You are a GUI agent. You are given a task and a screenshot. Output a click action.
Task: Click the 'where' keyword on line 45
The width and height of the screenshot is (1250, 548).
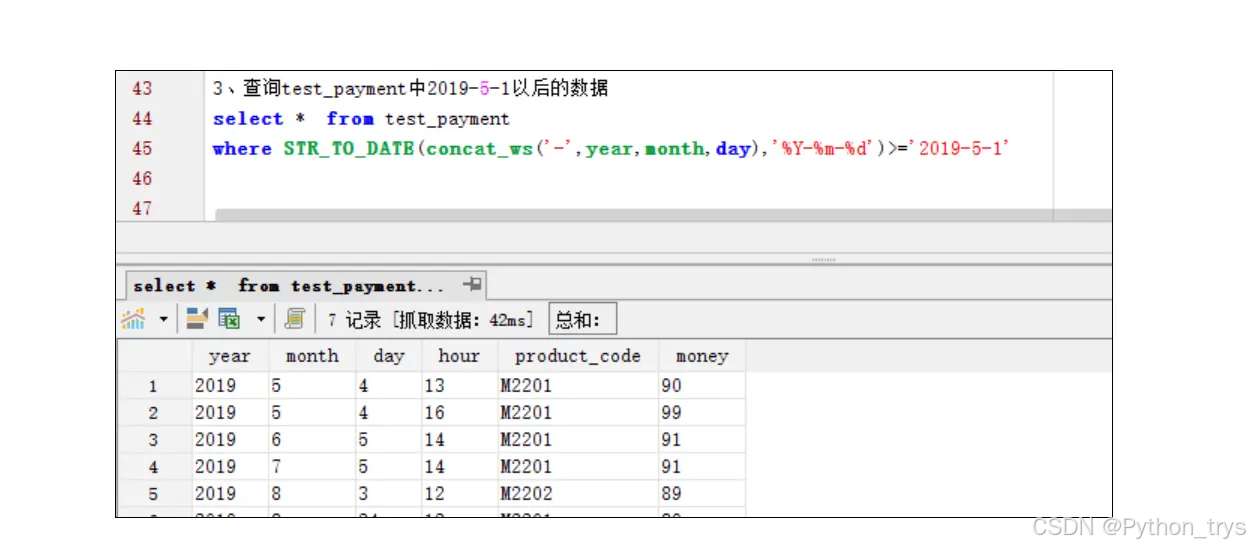click(x=242, y=149)
